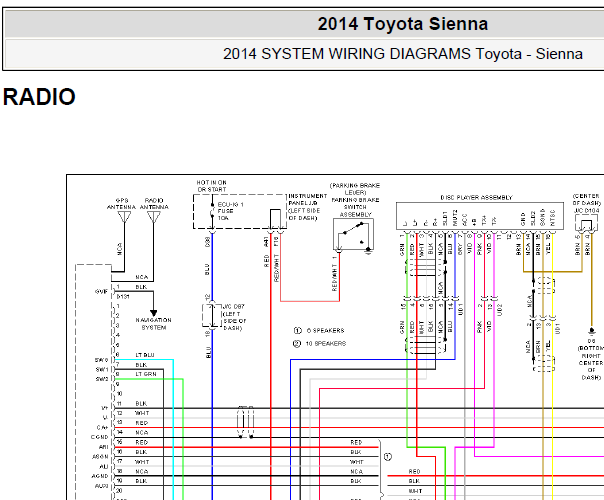This screenshot has height=500, width=604.
Task: Click the RADIO heading
Action: 39,97
